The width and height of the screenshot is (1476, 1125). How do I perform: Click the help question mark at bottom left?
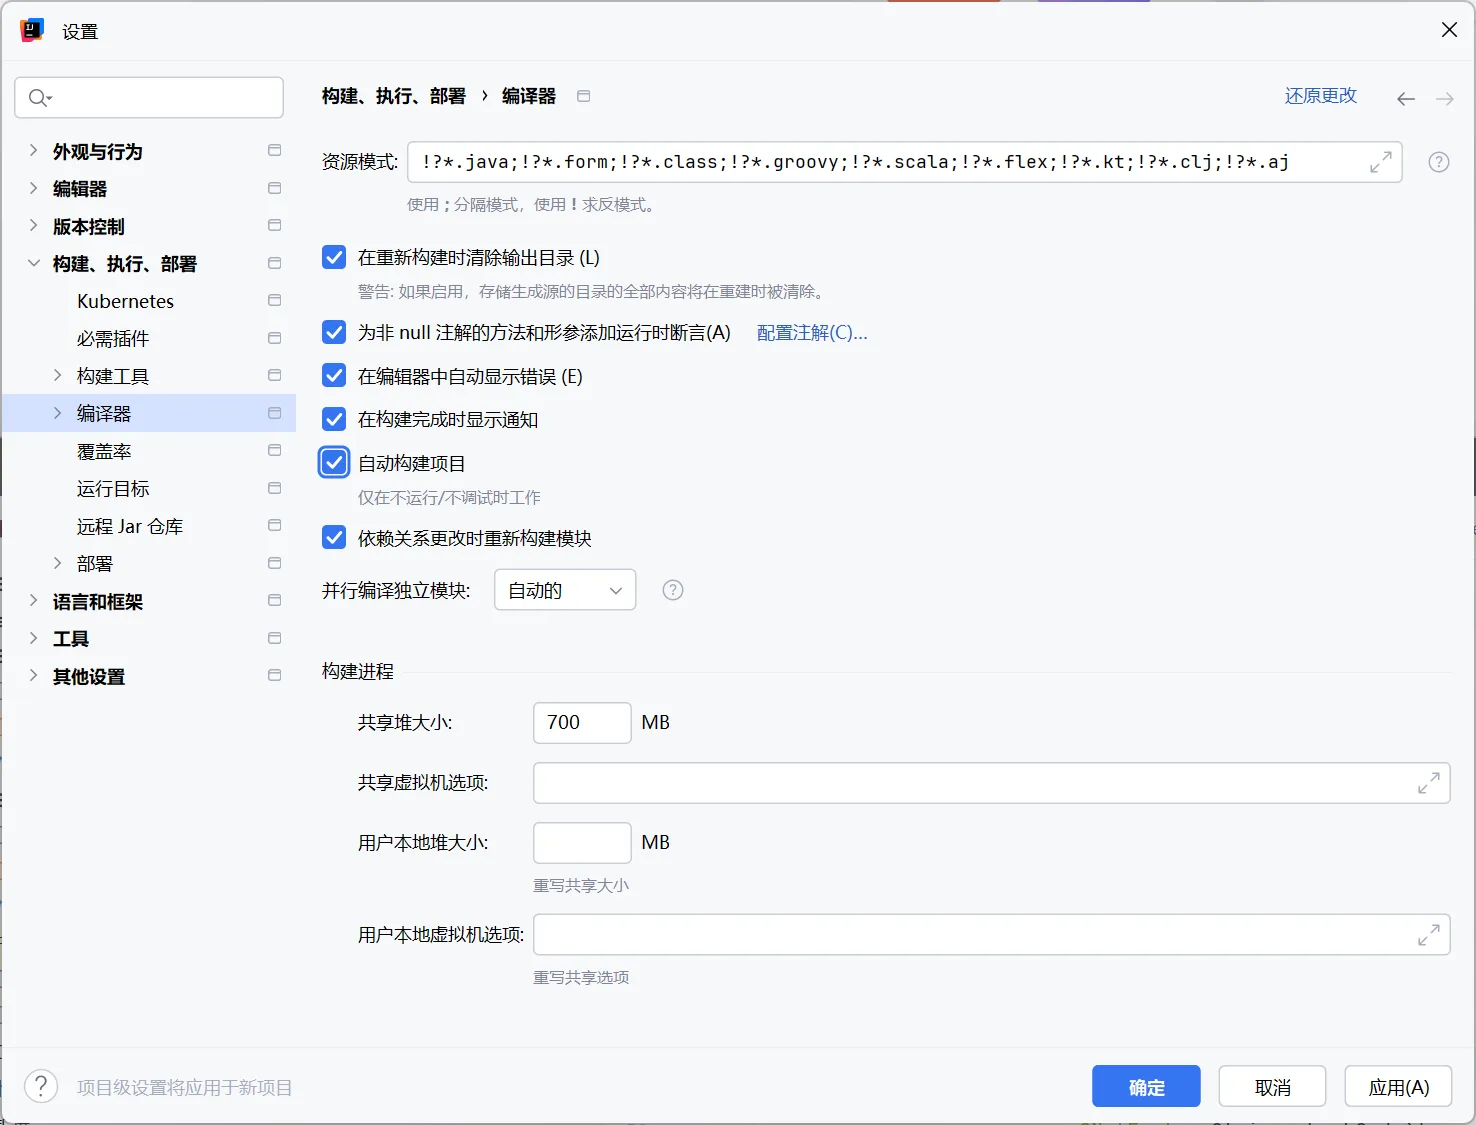click(41, 1086)
